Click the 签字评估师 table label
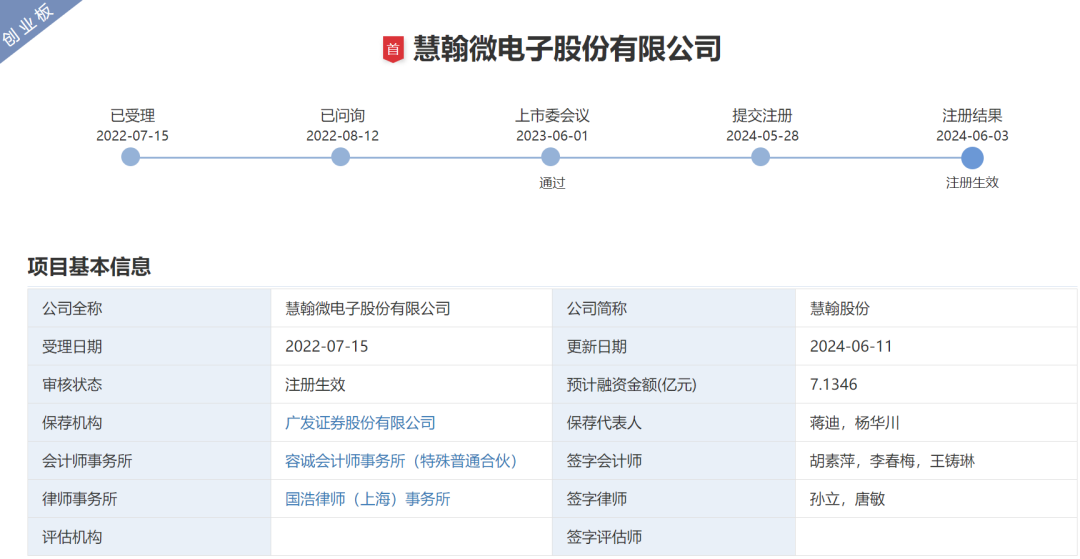The image size is (1080, 559). coord(604,536)
